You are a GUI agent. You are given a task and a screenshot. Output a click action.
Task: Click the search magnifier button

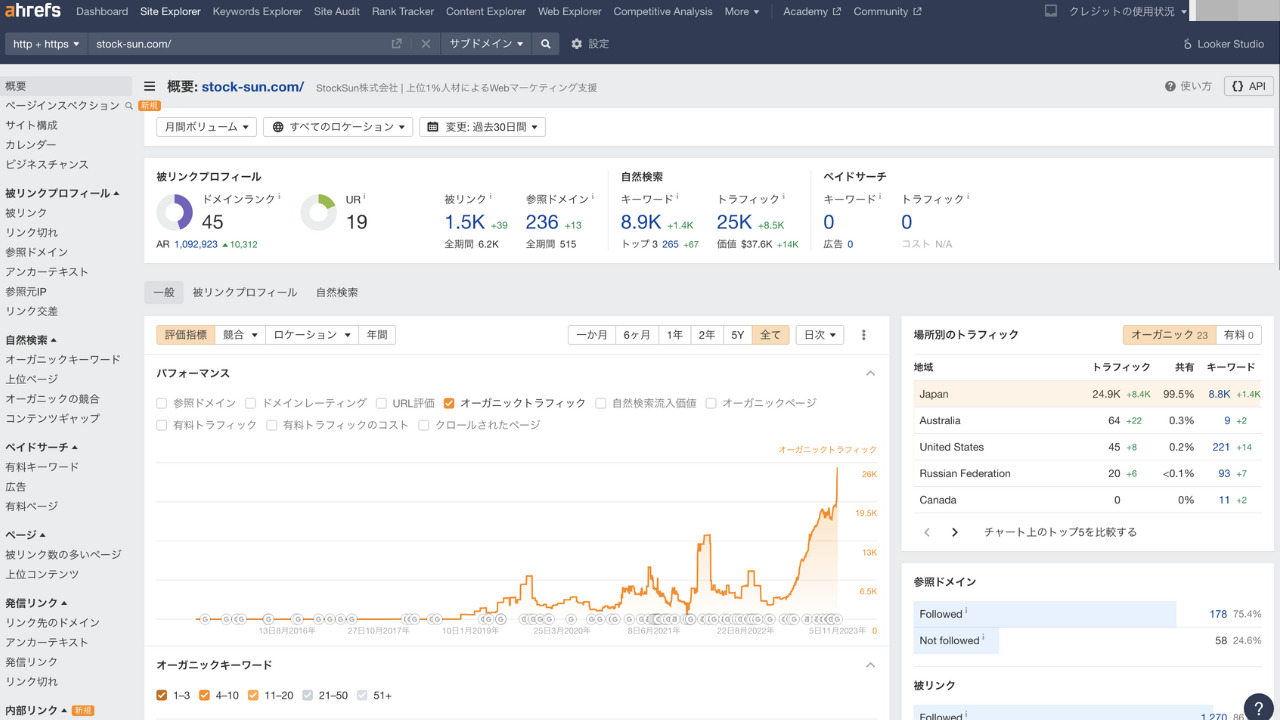[545, 44]
